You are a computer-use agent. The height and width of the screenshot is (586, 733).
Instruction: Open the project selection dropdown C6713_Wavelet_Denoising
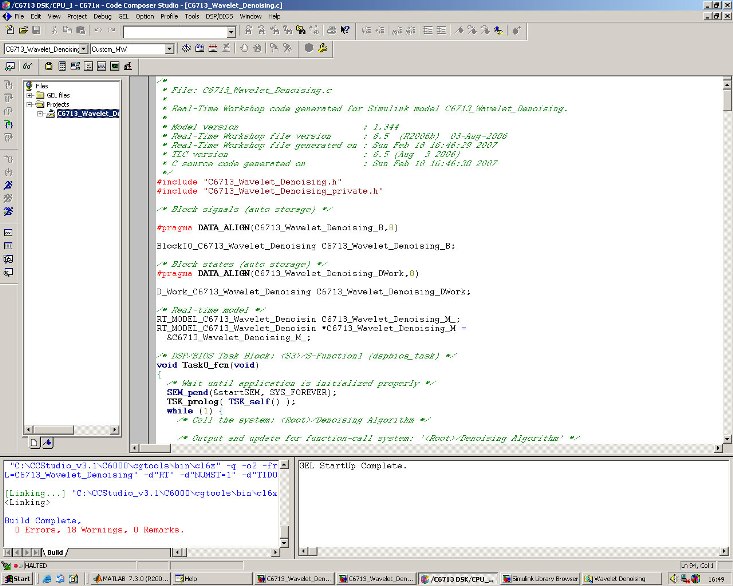tap(83, 49)
